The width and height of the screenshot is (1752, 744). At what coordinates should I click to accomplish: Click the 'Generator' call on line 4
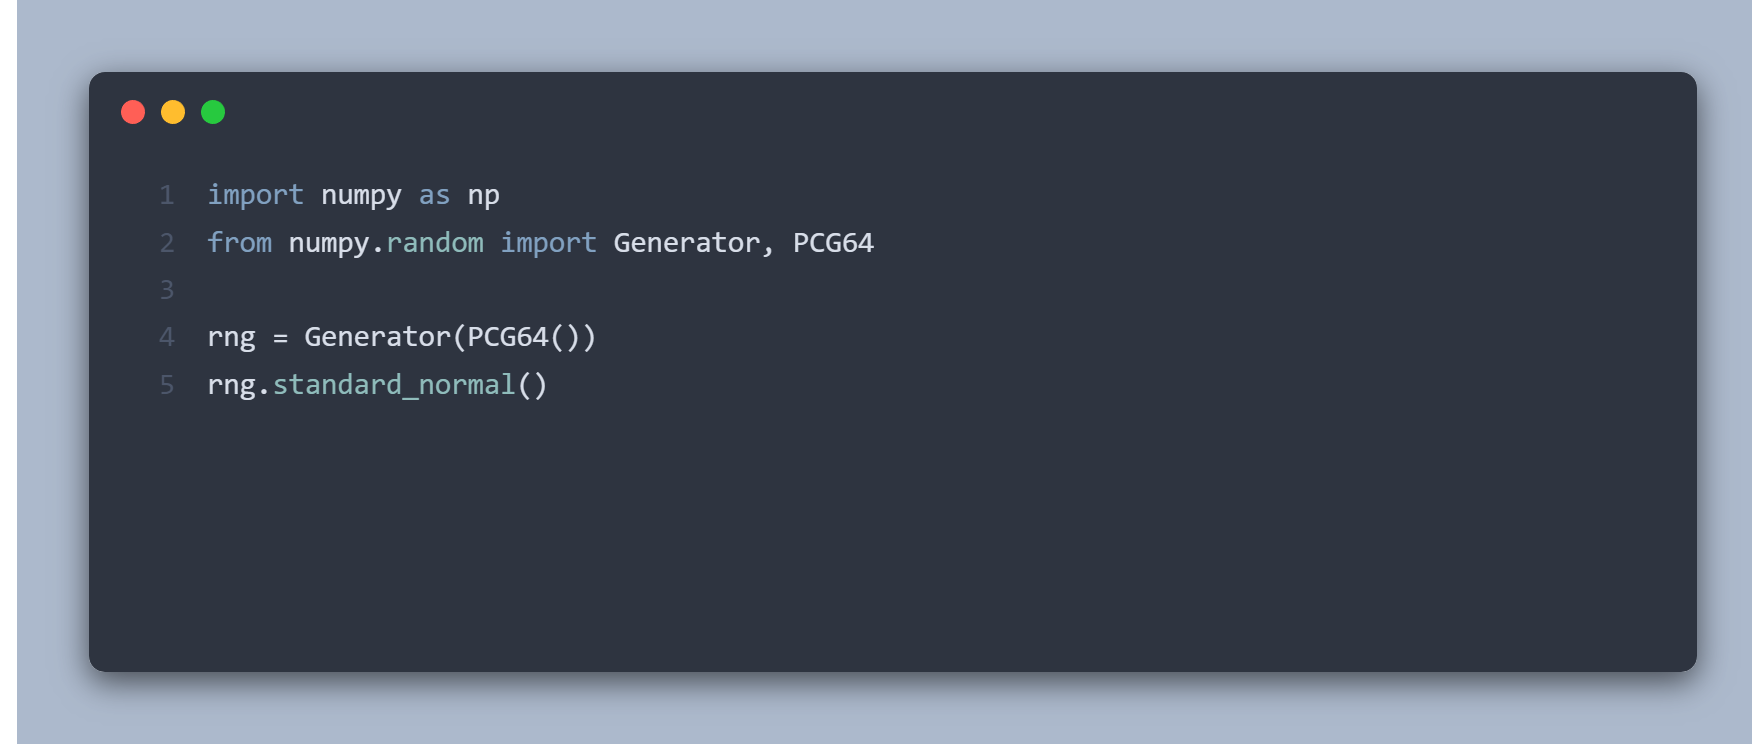tap(377, 337)
